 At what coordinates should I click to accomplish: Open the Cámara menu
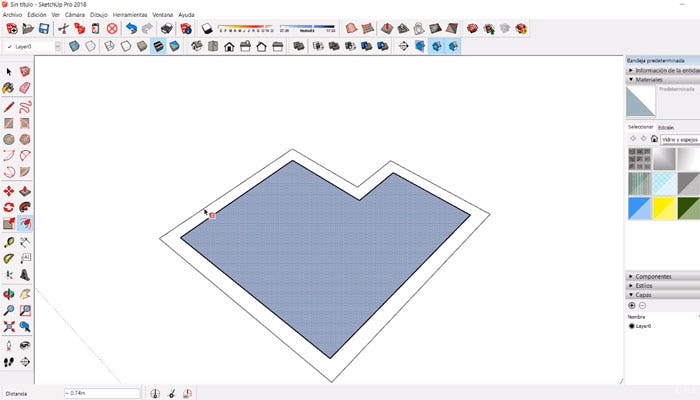(75, 15)
